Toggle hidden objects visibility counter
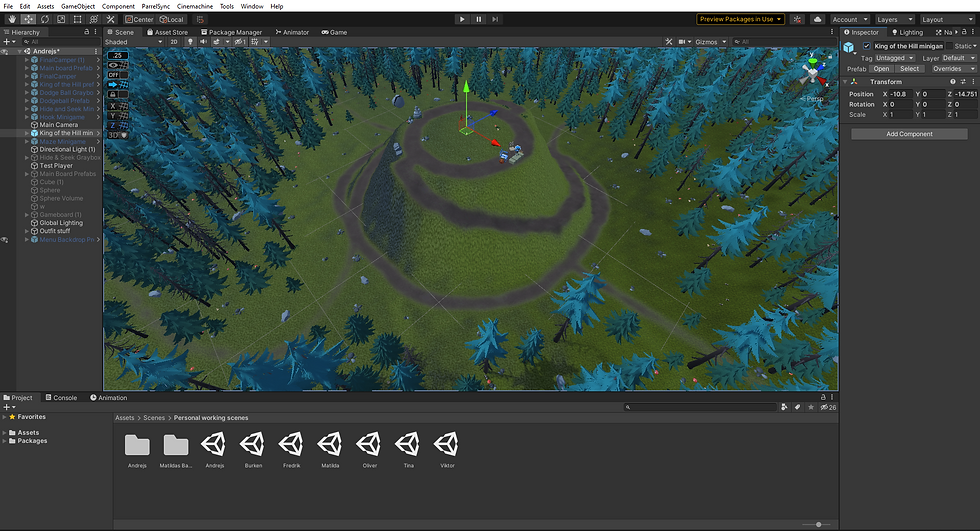Image resolution: width=980 pixels, height=531 pixels. tap(240, 42)
